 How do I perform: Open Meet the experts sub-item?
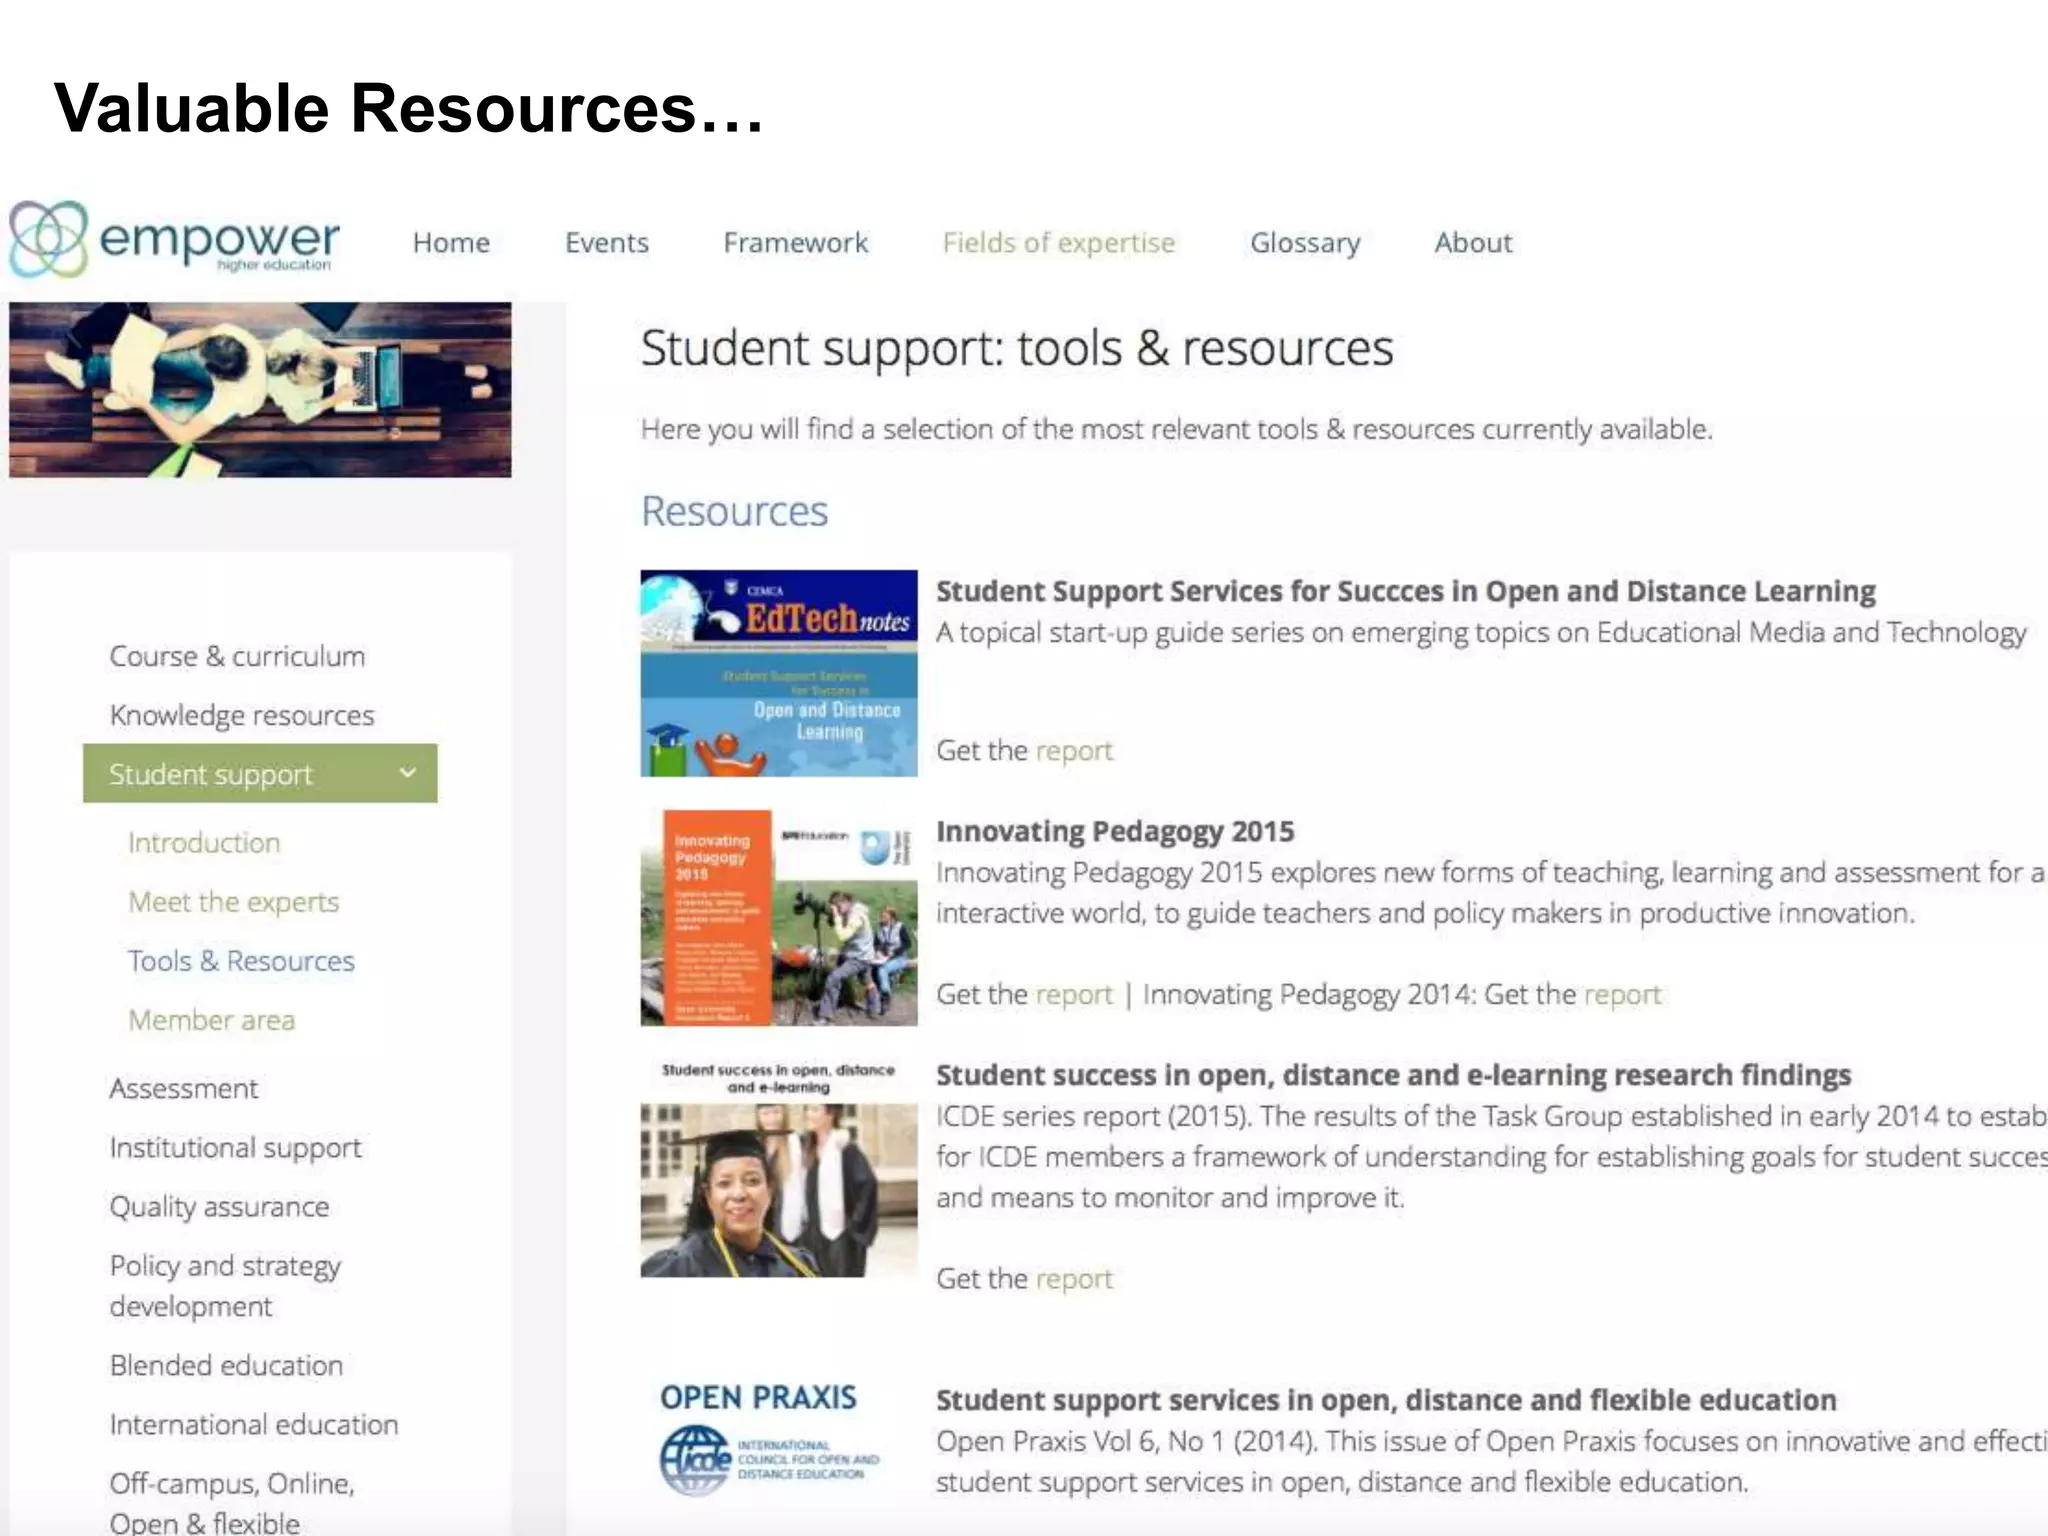pyautogui.click(x=234, y=902)
